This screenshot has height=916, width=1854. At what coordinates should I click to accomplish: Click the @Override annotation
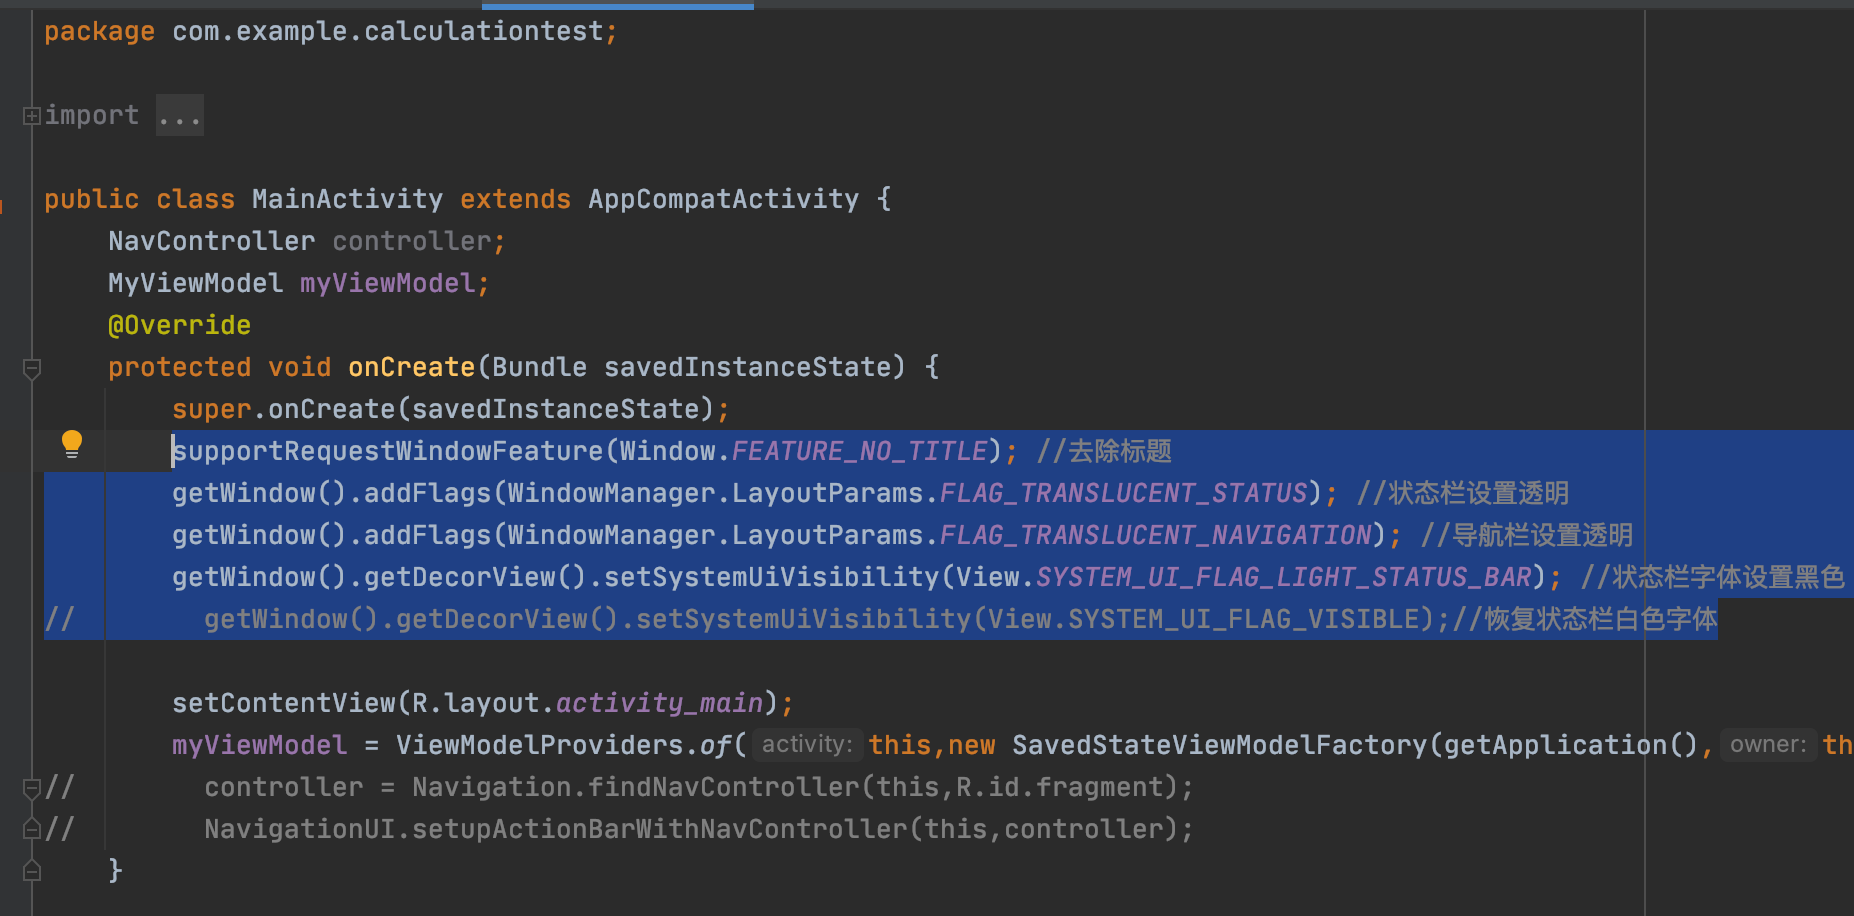180,325
